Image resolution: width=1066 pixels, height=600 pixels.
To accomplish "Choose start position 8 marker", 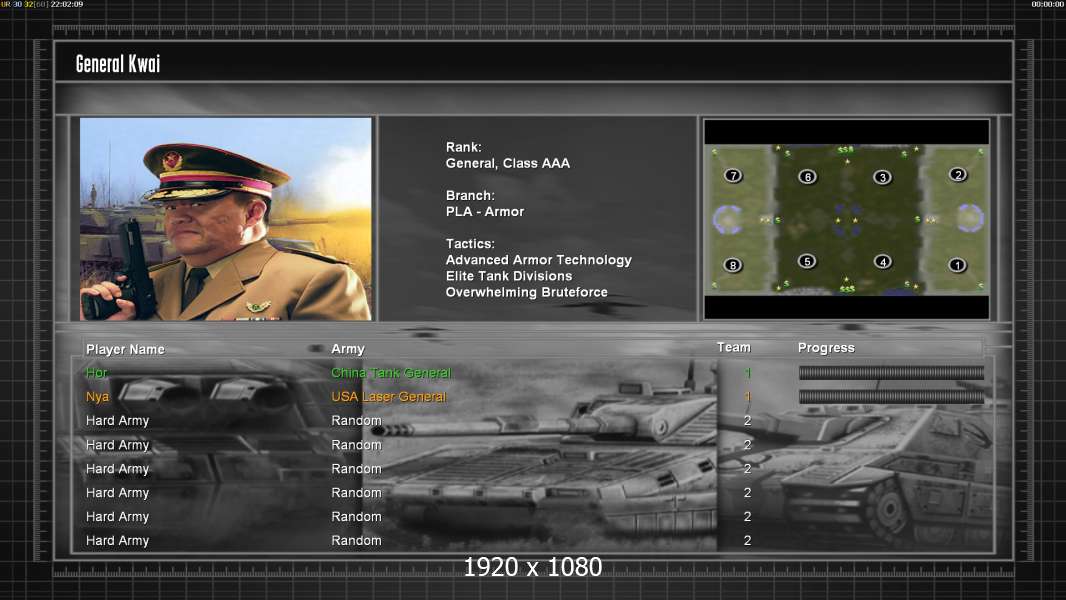I will pos(733,265).
